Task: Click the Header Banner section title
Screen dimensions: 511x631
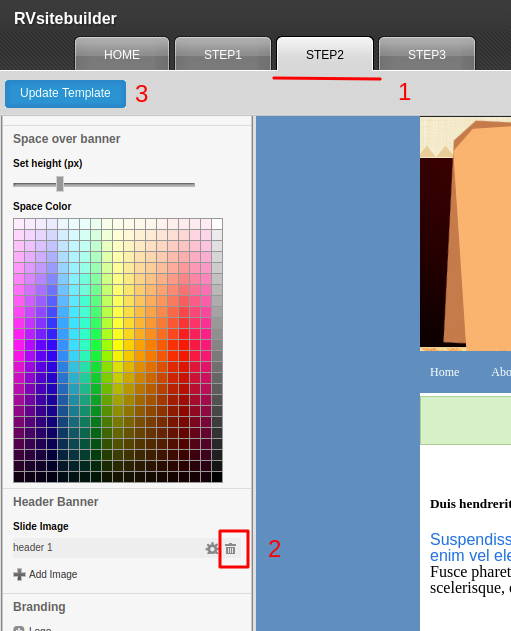Action: coord(56,502)
